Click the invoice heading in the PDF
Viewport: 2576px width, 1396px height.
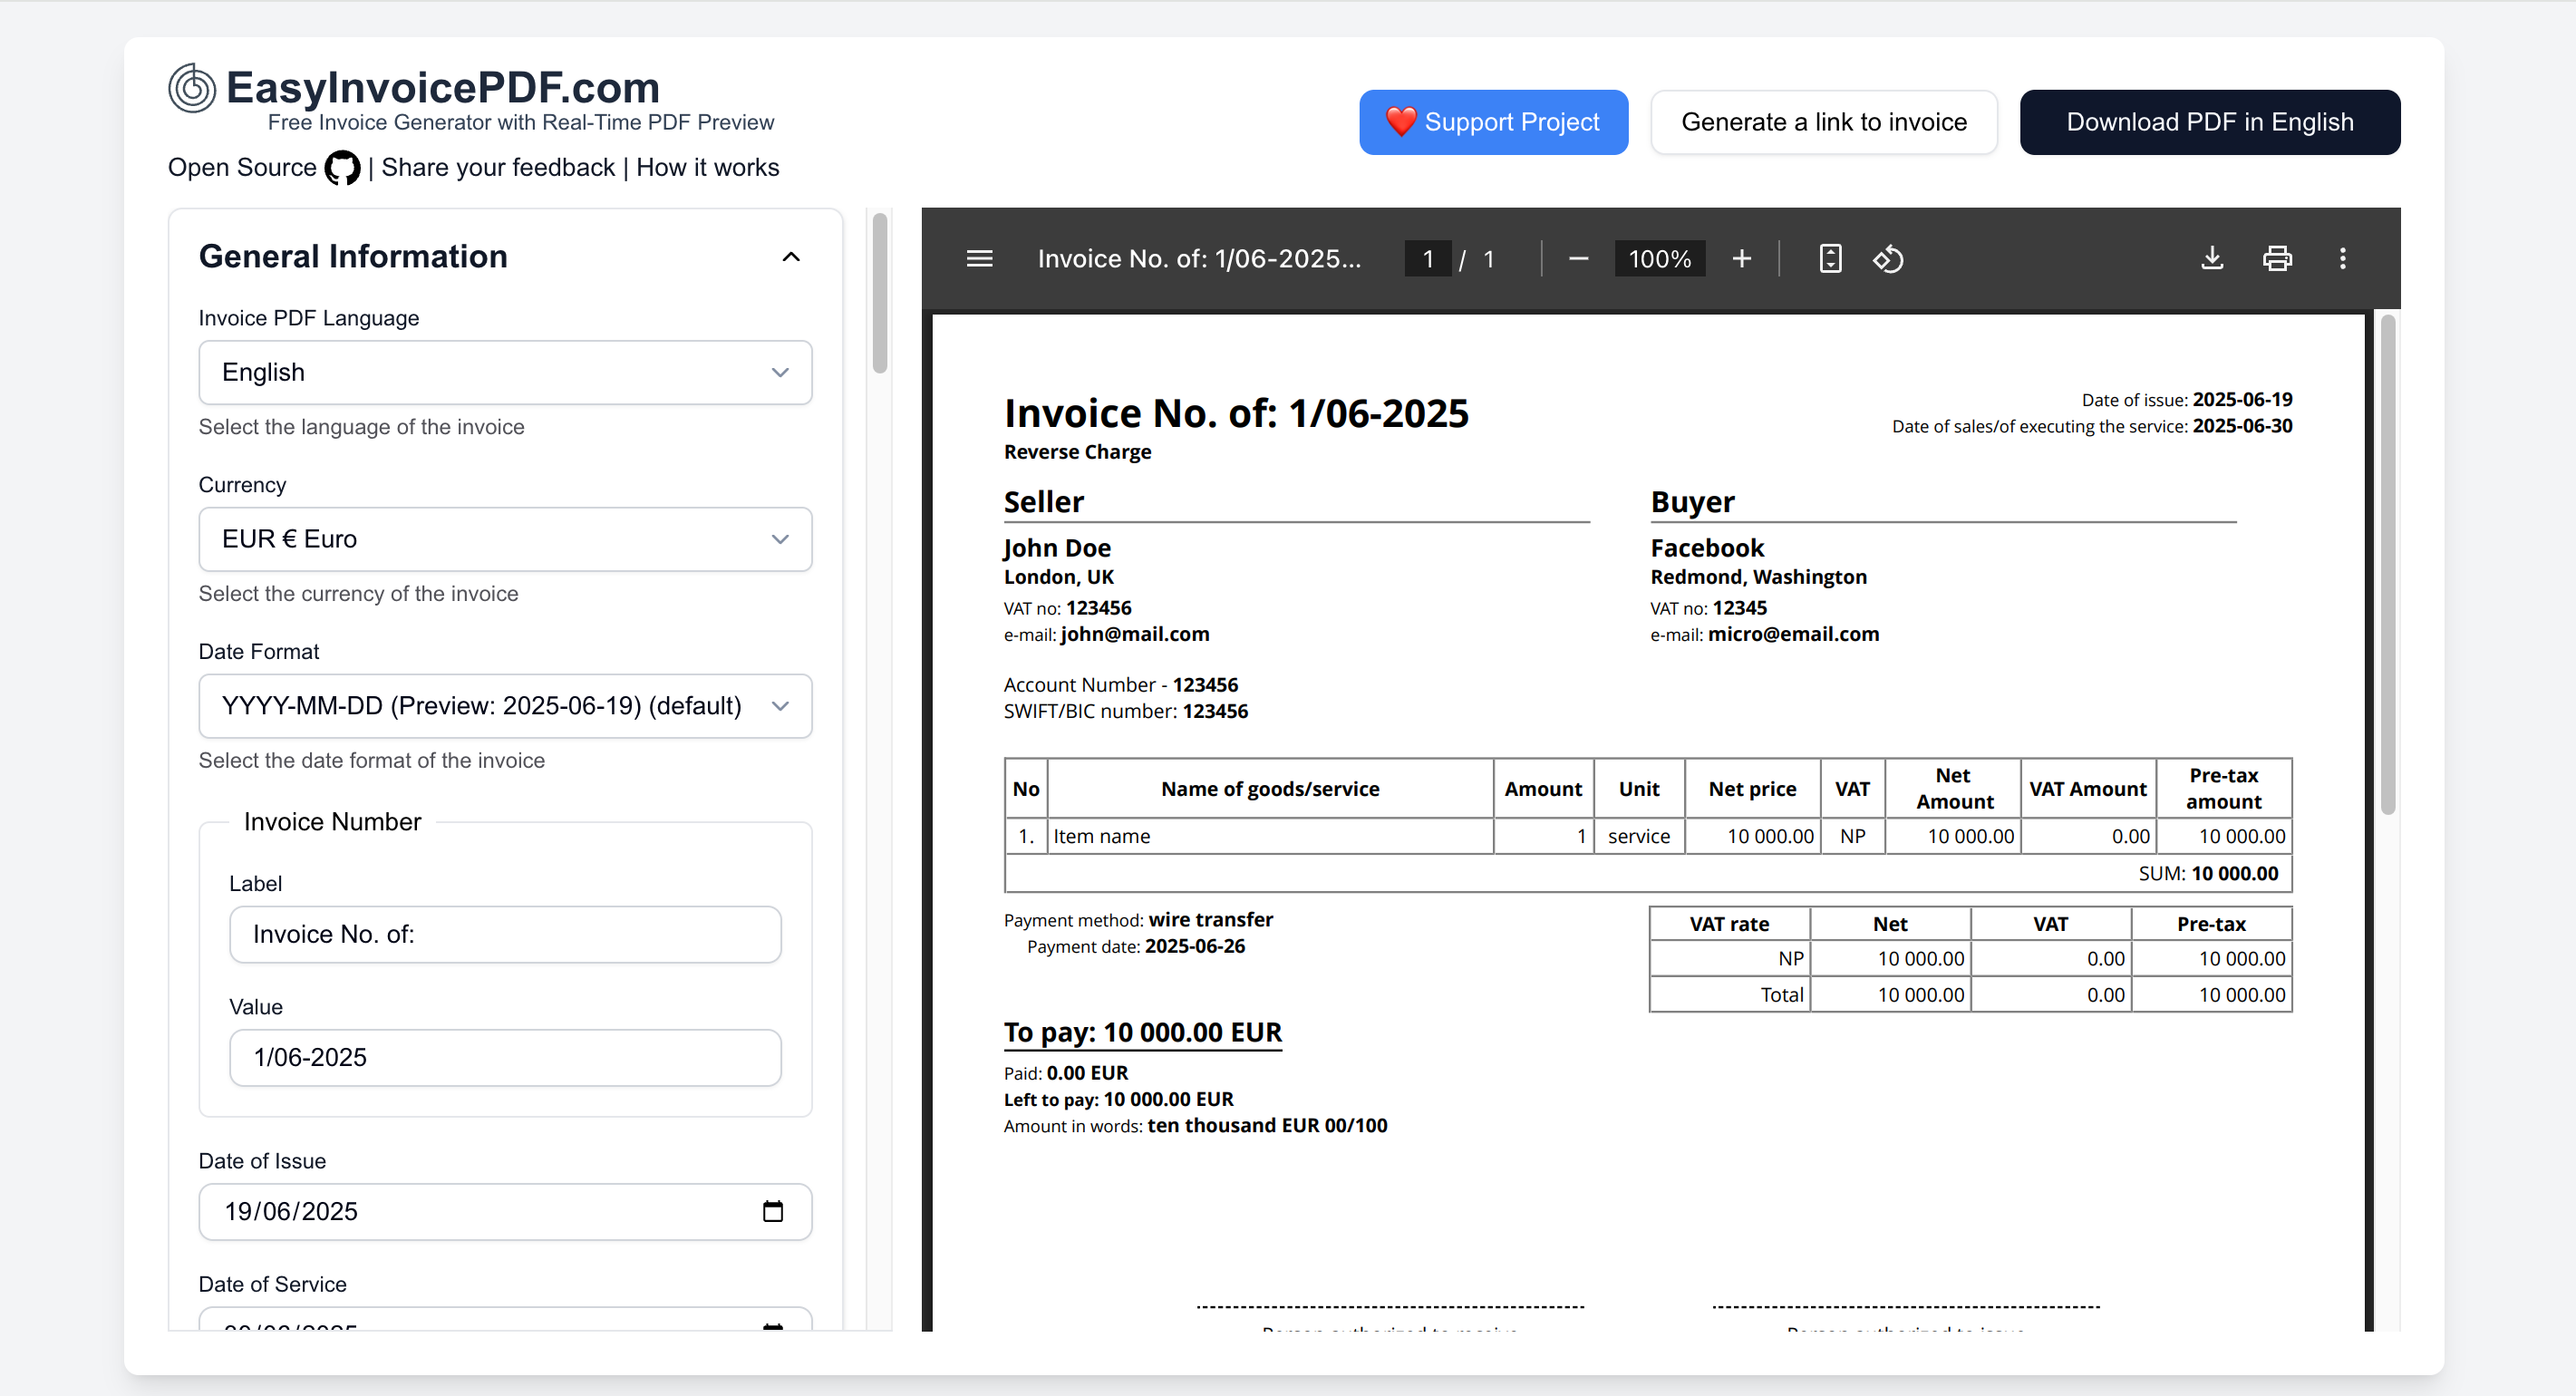point(1236,413)
